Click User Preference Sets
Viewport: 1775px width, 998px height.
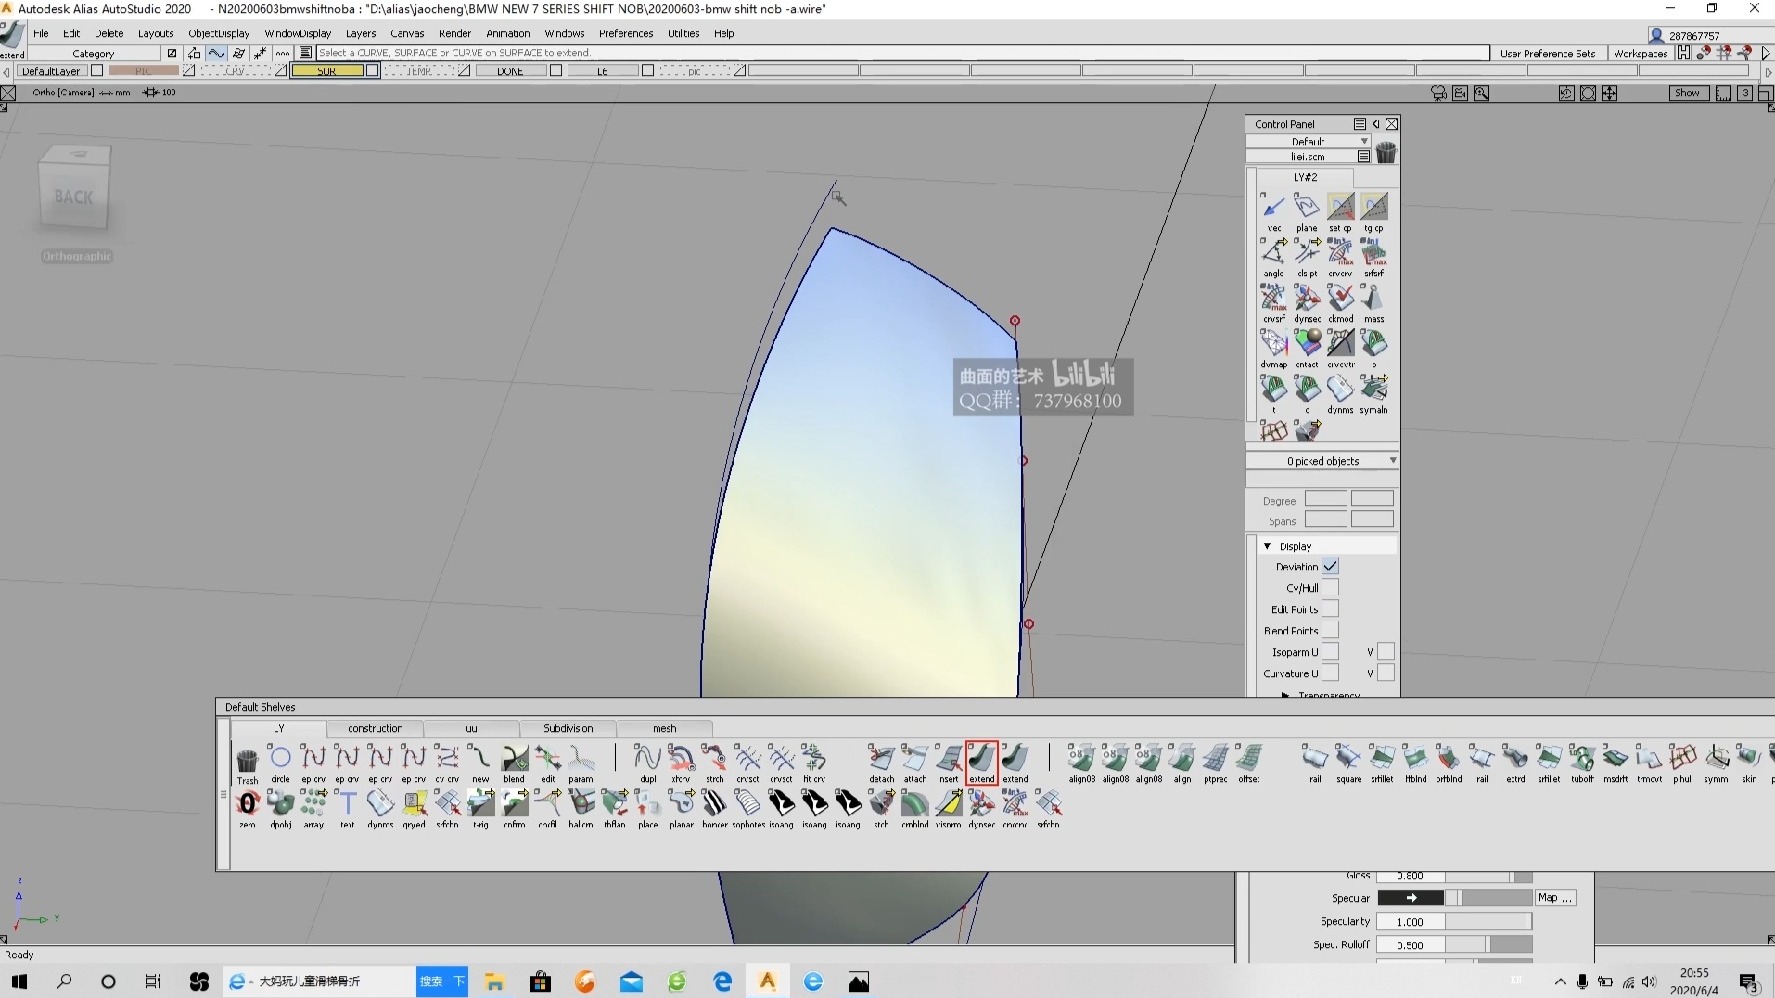pos(1547,53)
